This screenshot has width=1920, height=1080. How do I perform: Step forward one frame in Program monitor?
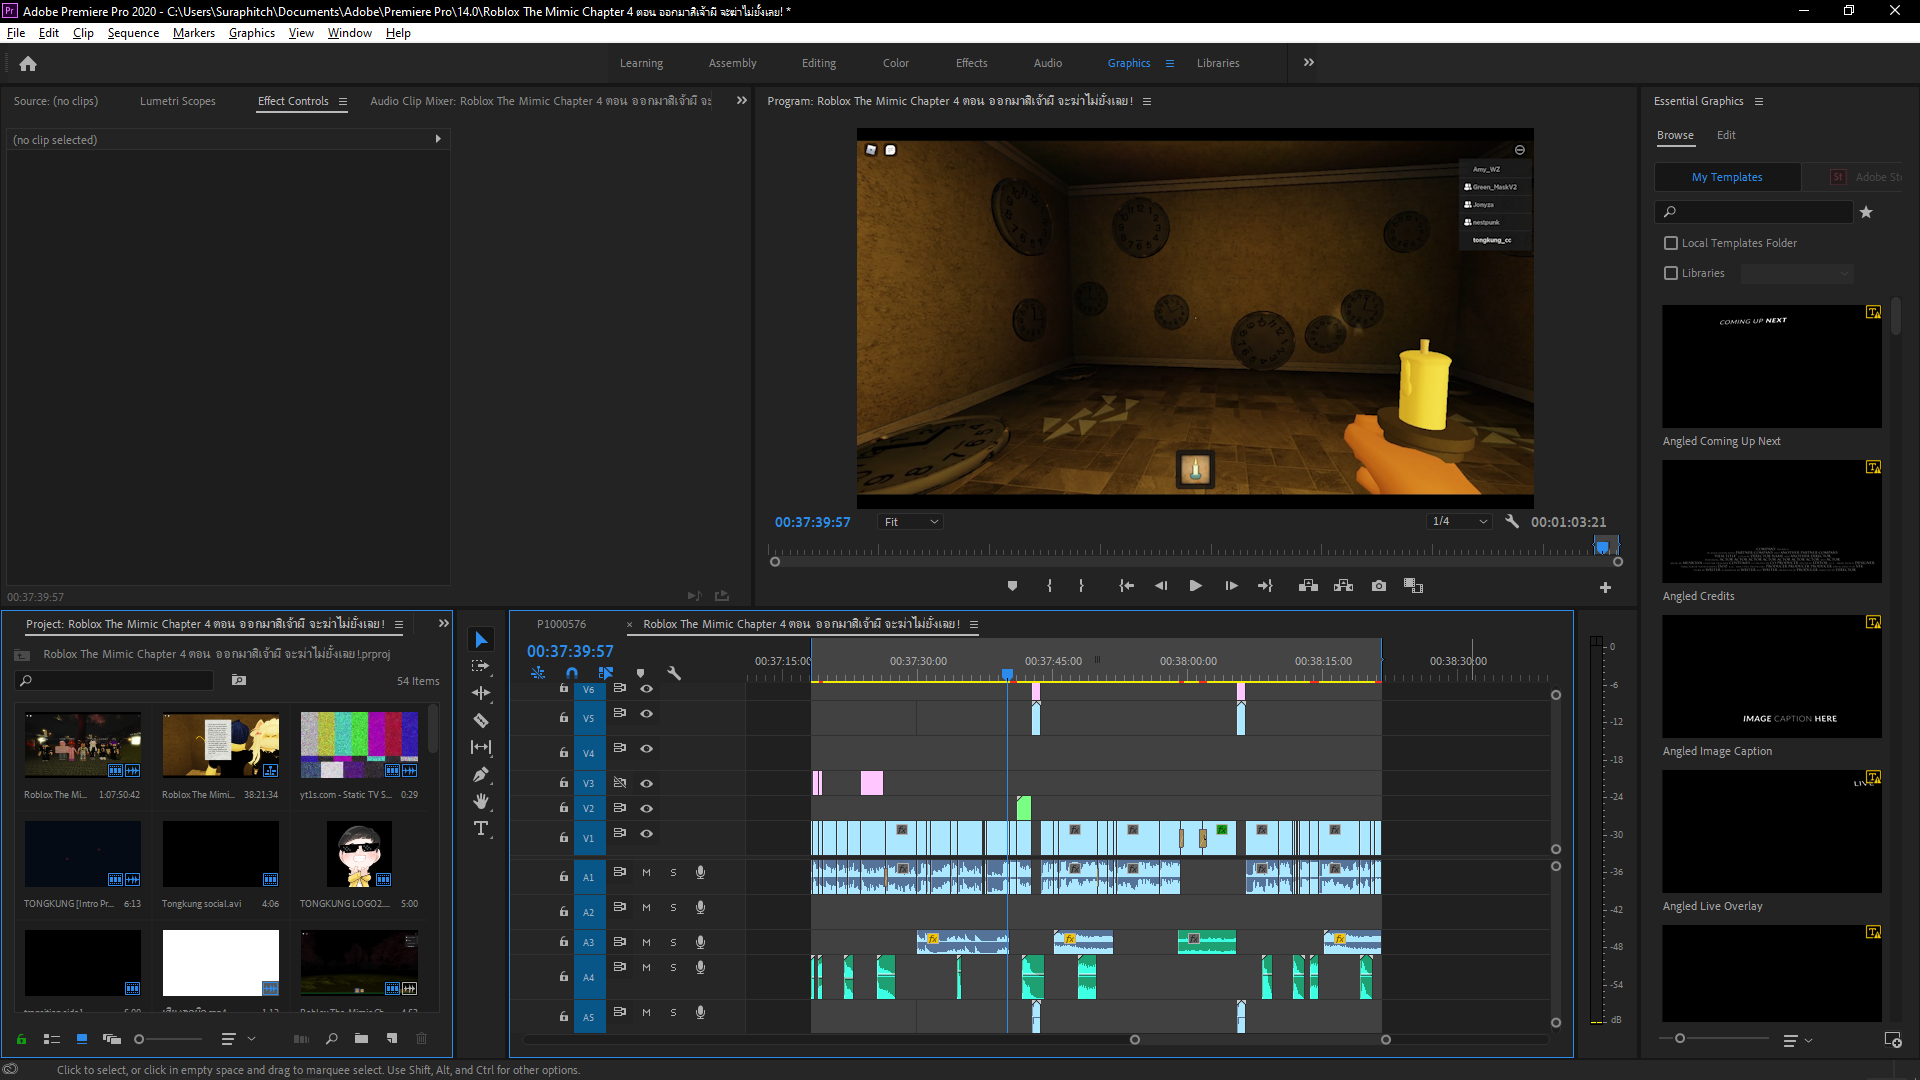coord(1231,586)
